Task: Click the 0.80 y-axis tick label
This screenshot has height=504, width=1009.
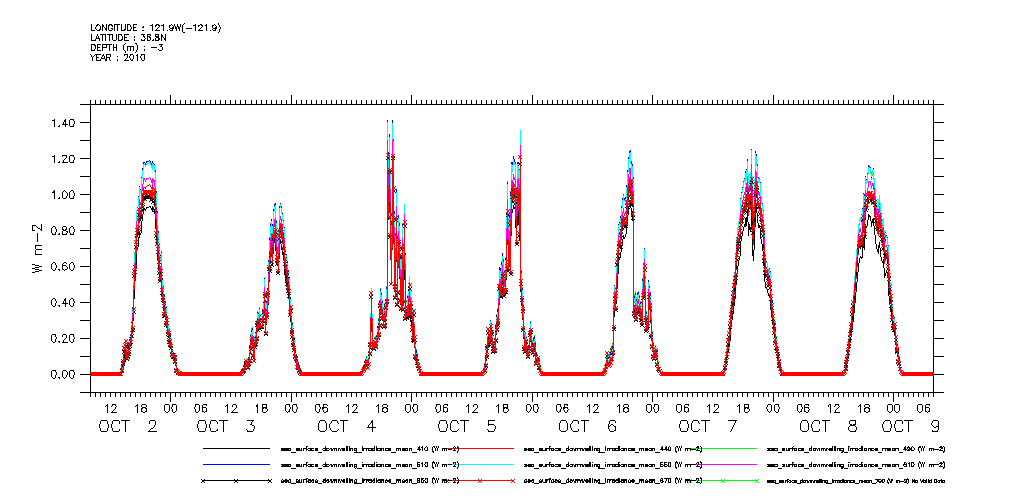Action: pos(63,231)
